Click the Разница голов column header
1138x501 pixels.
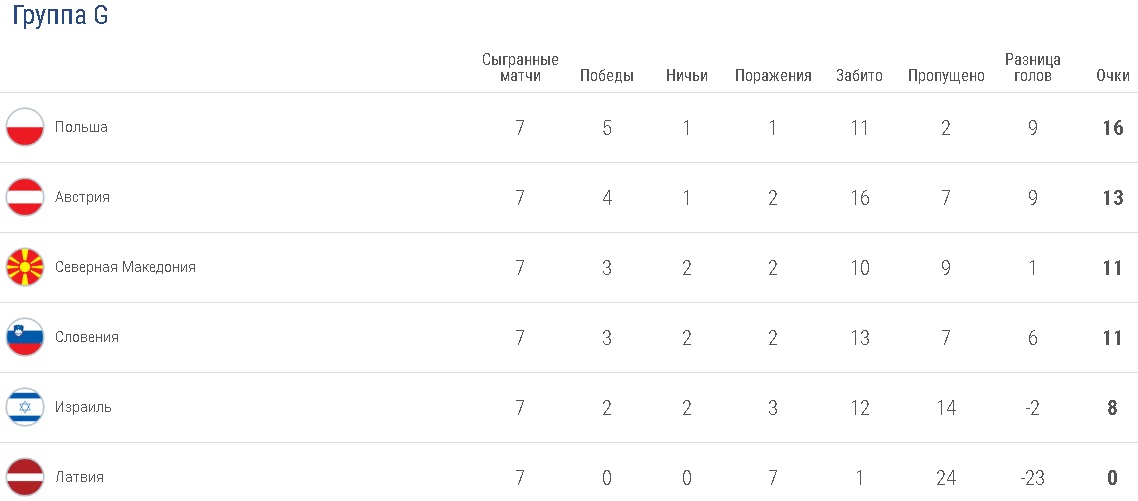click(1033, 68)
